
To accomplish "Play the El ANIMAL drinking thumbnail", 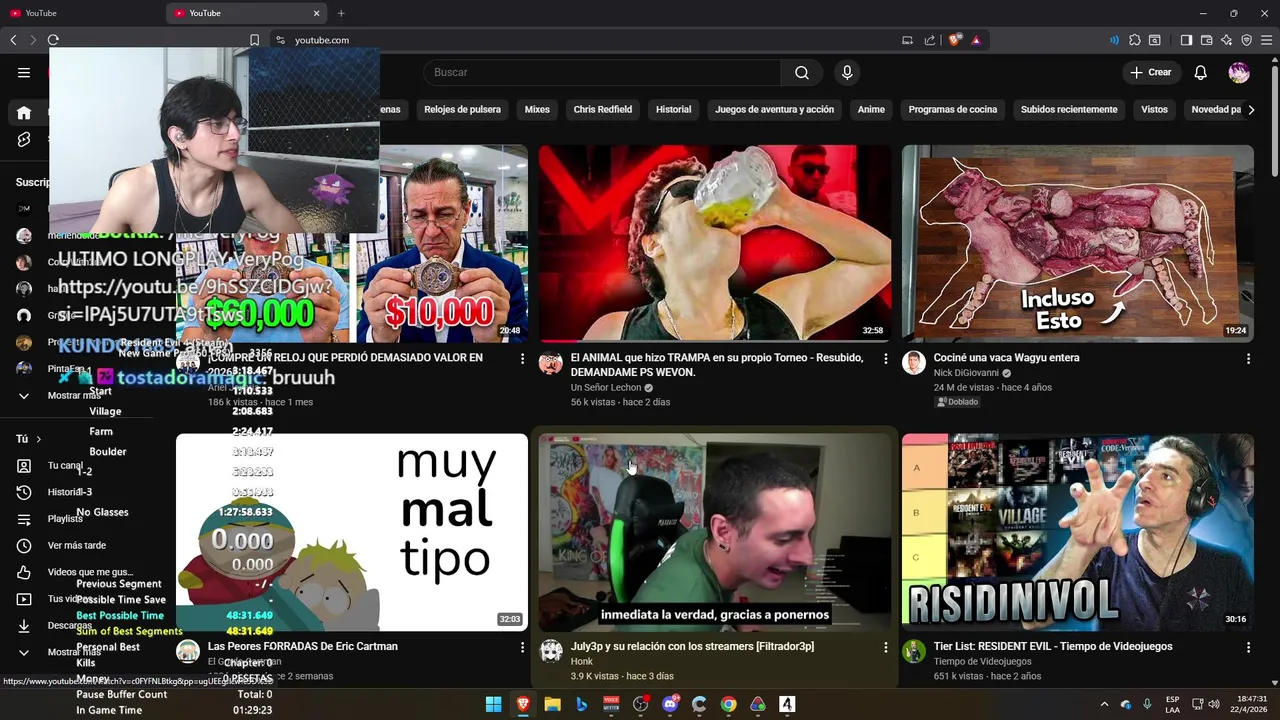I will click(715, 244).
